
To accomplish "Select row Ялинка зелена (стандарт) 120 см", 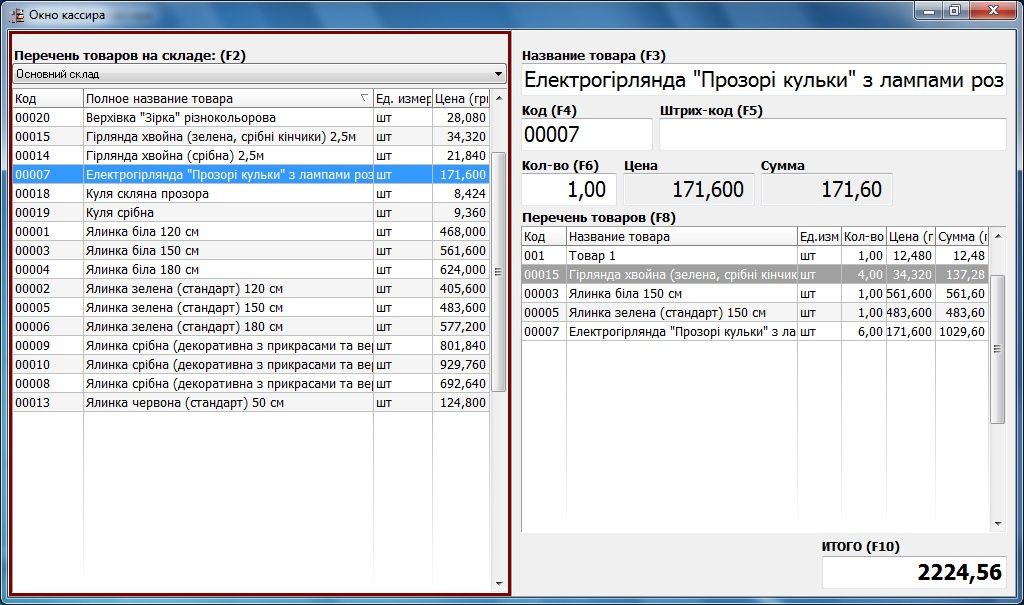I will click(x=251, y=288).
